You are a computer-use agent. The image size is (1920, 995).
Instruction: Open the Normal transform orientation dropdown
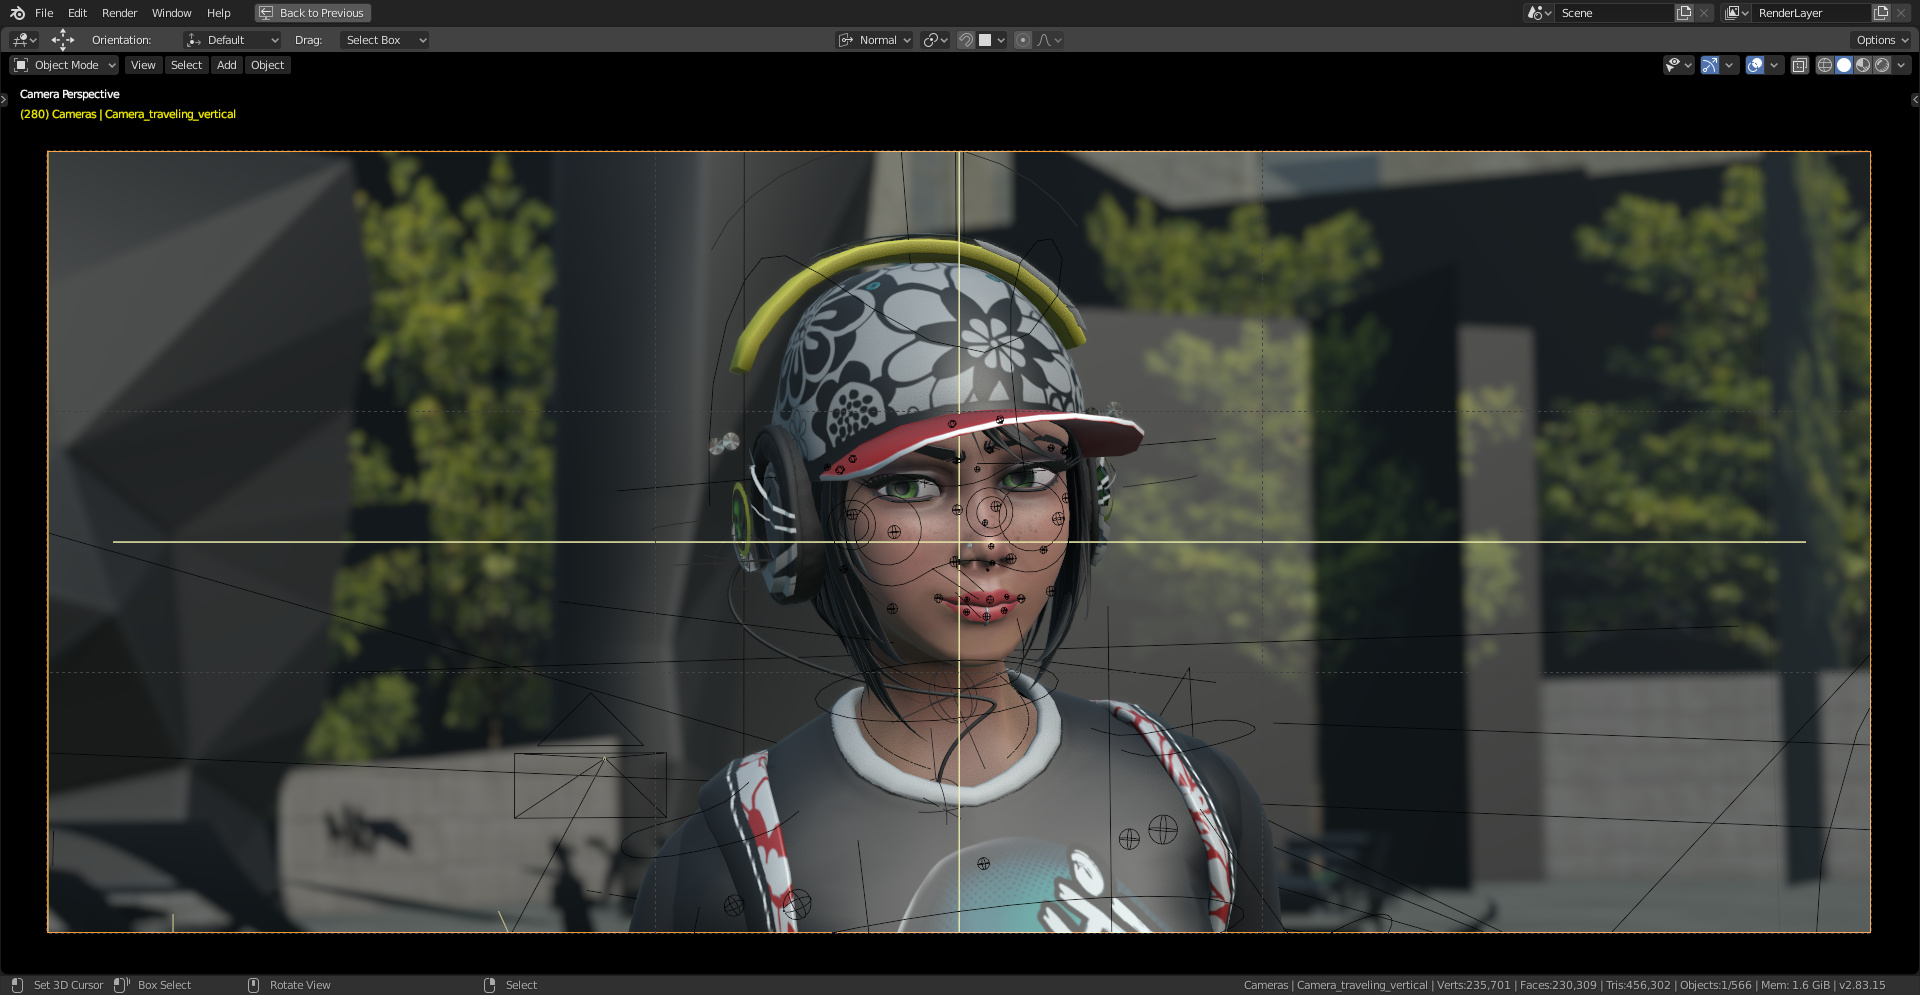[875, 40]
